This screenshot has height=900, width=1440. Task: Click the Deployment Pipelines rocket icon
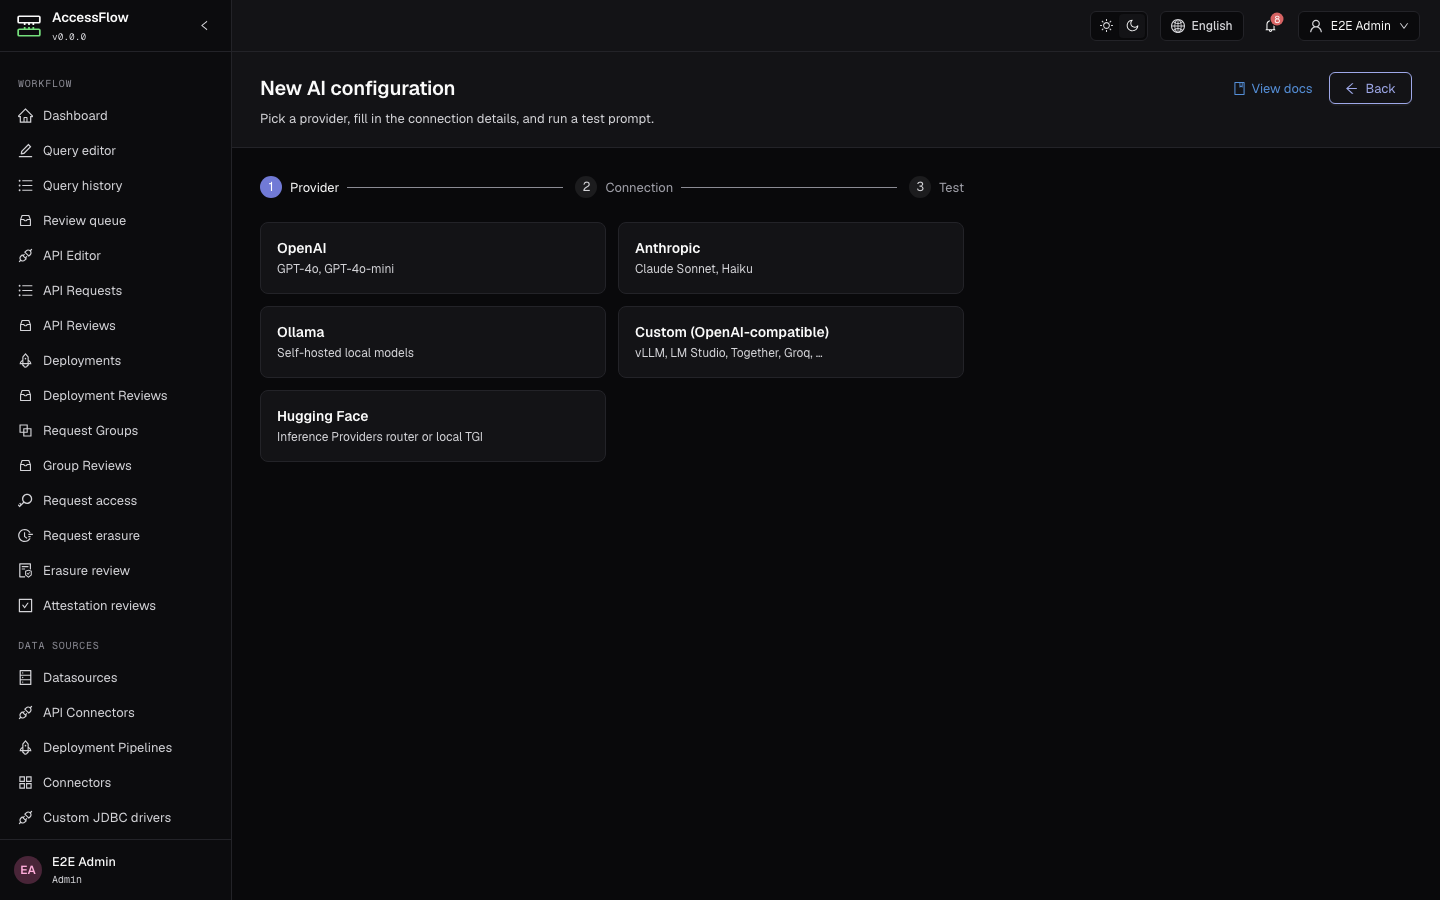26,748
